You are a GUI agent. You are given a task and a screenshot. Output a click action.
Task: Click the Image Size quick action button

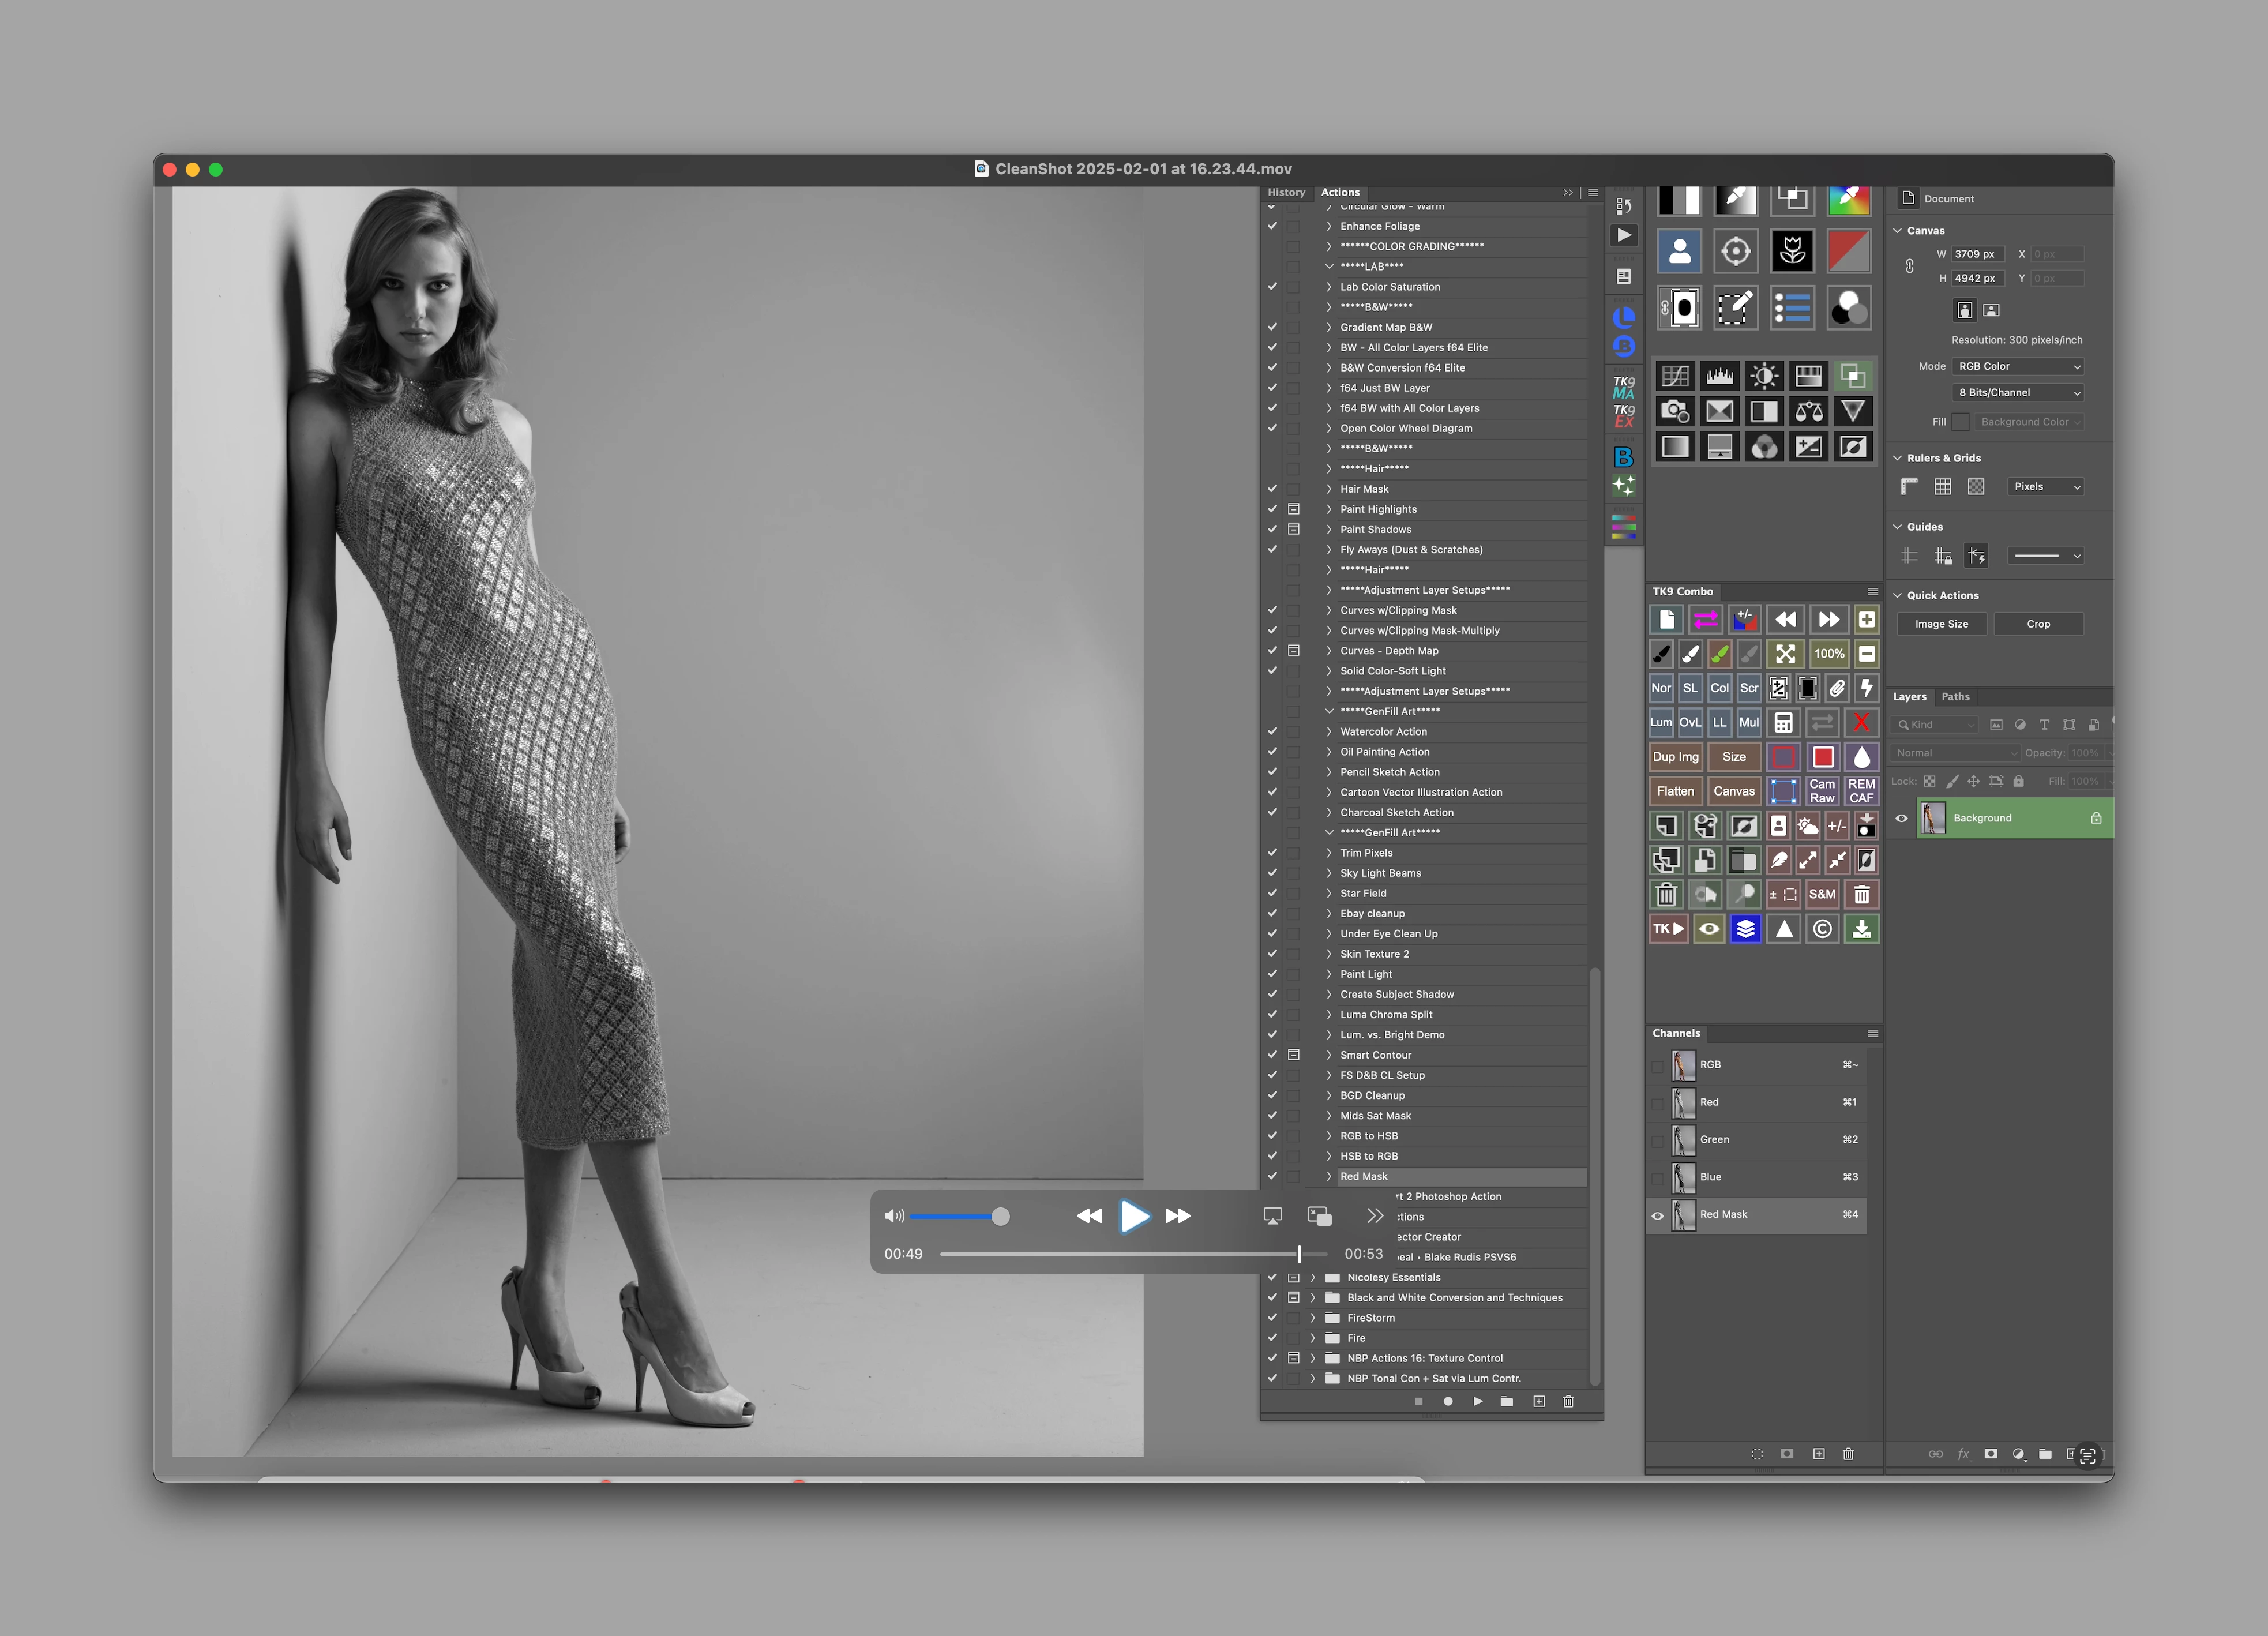pos(1941,624)
